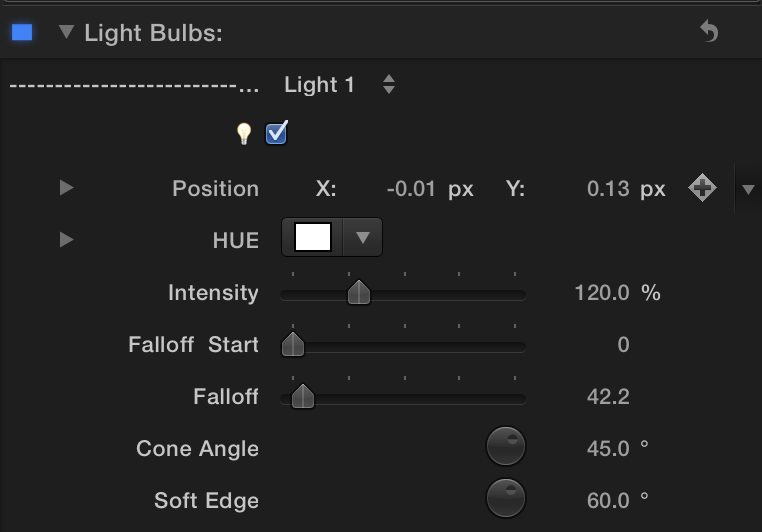This screenshot has width=762, height=532.
Task: Click the Falloff Start slider handle
Action: click(x=293, y=345)
